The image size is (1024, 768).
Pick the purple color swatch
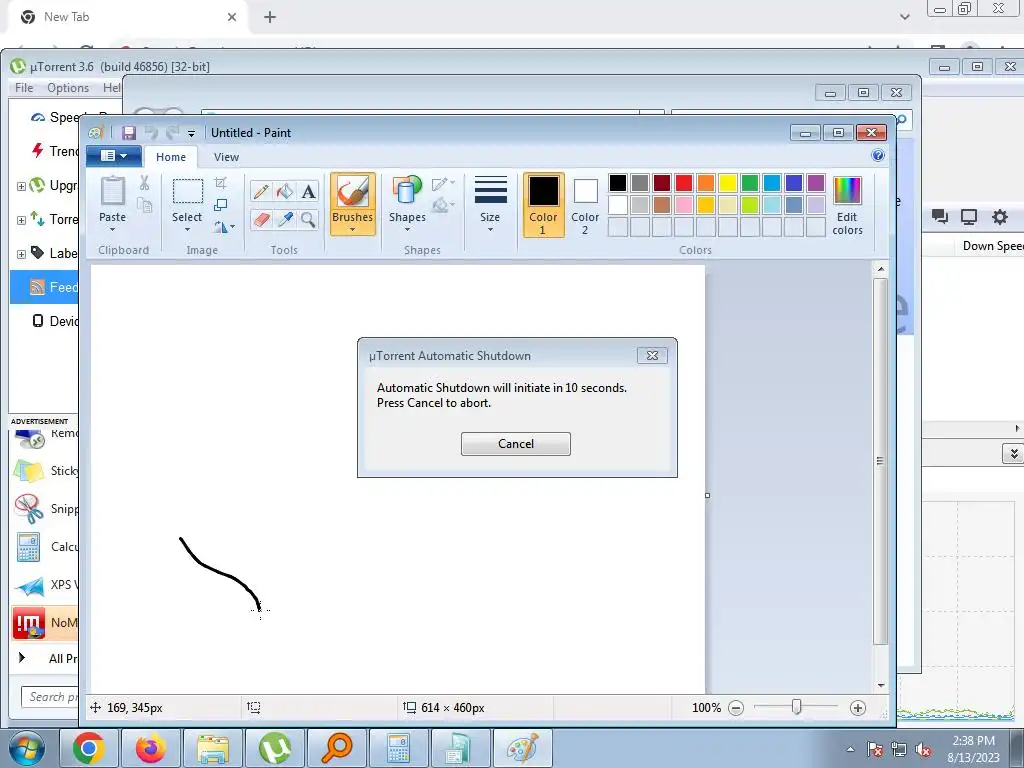(816, 183)
